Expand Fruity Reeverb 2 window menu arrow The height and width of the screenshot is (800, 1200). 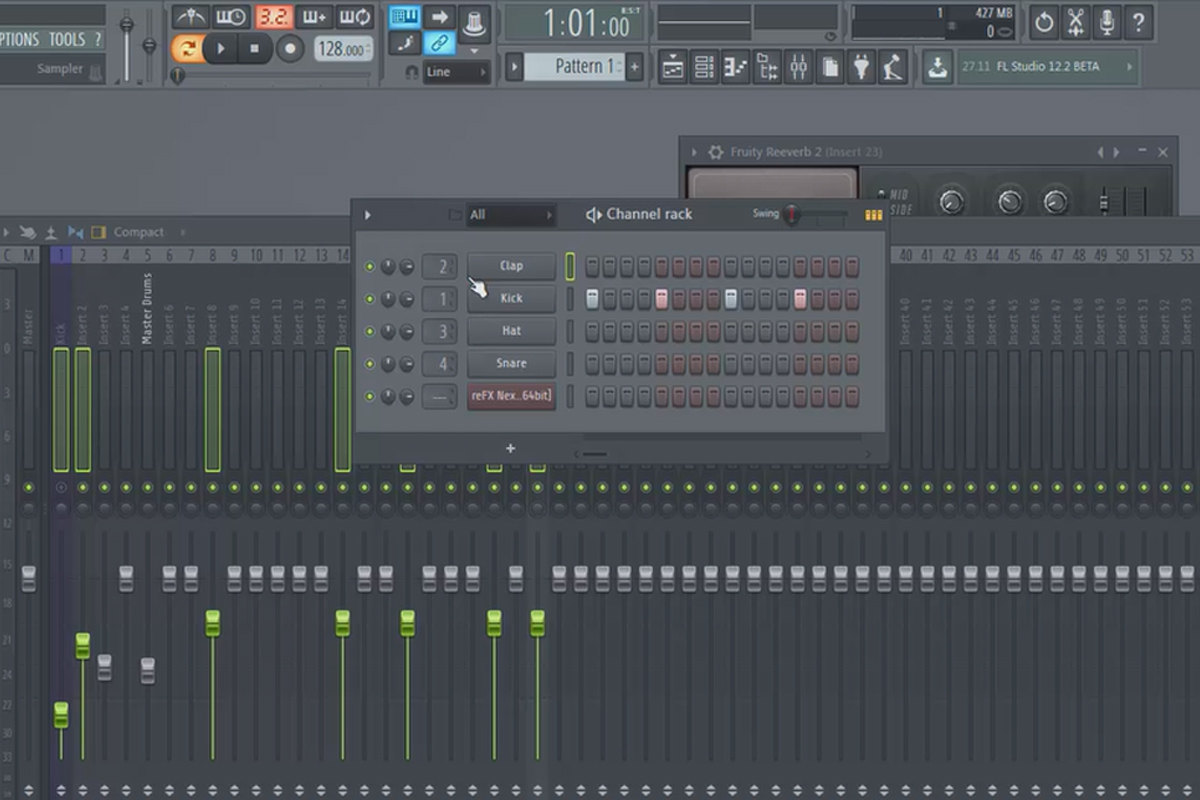point(692,152)
